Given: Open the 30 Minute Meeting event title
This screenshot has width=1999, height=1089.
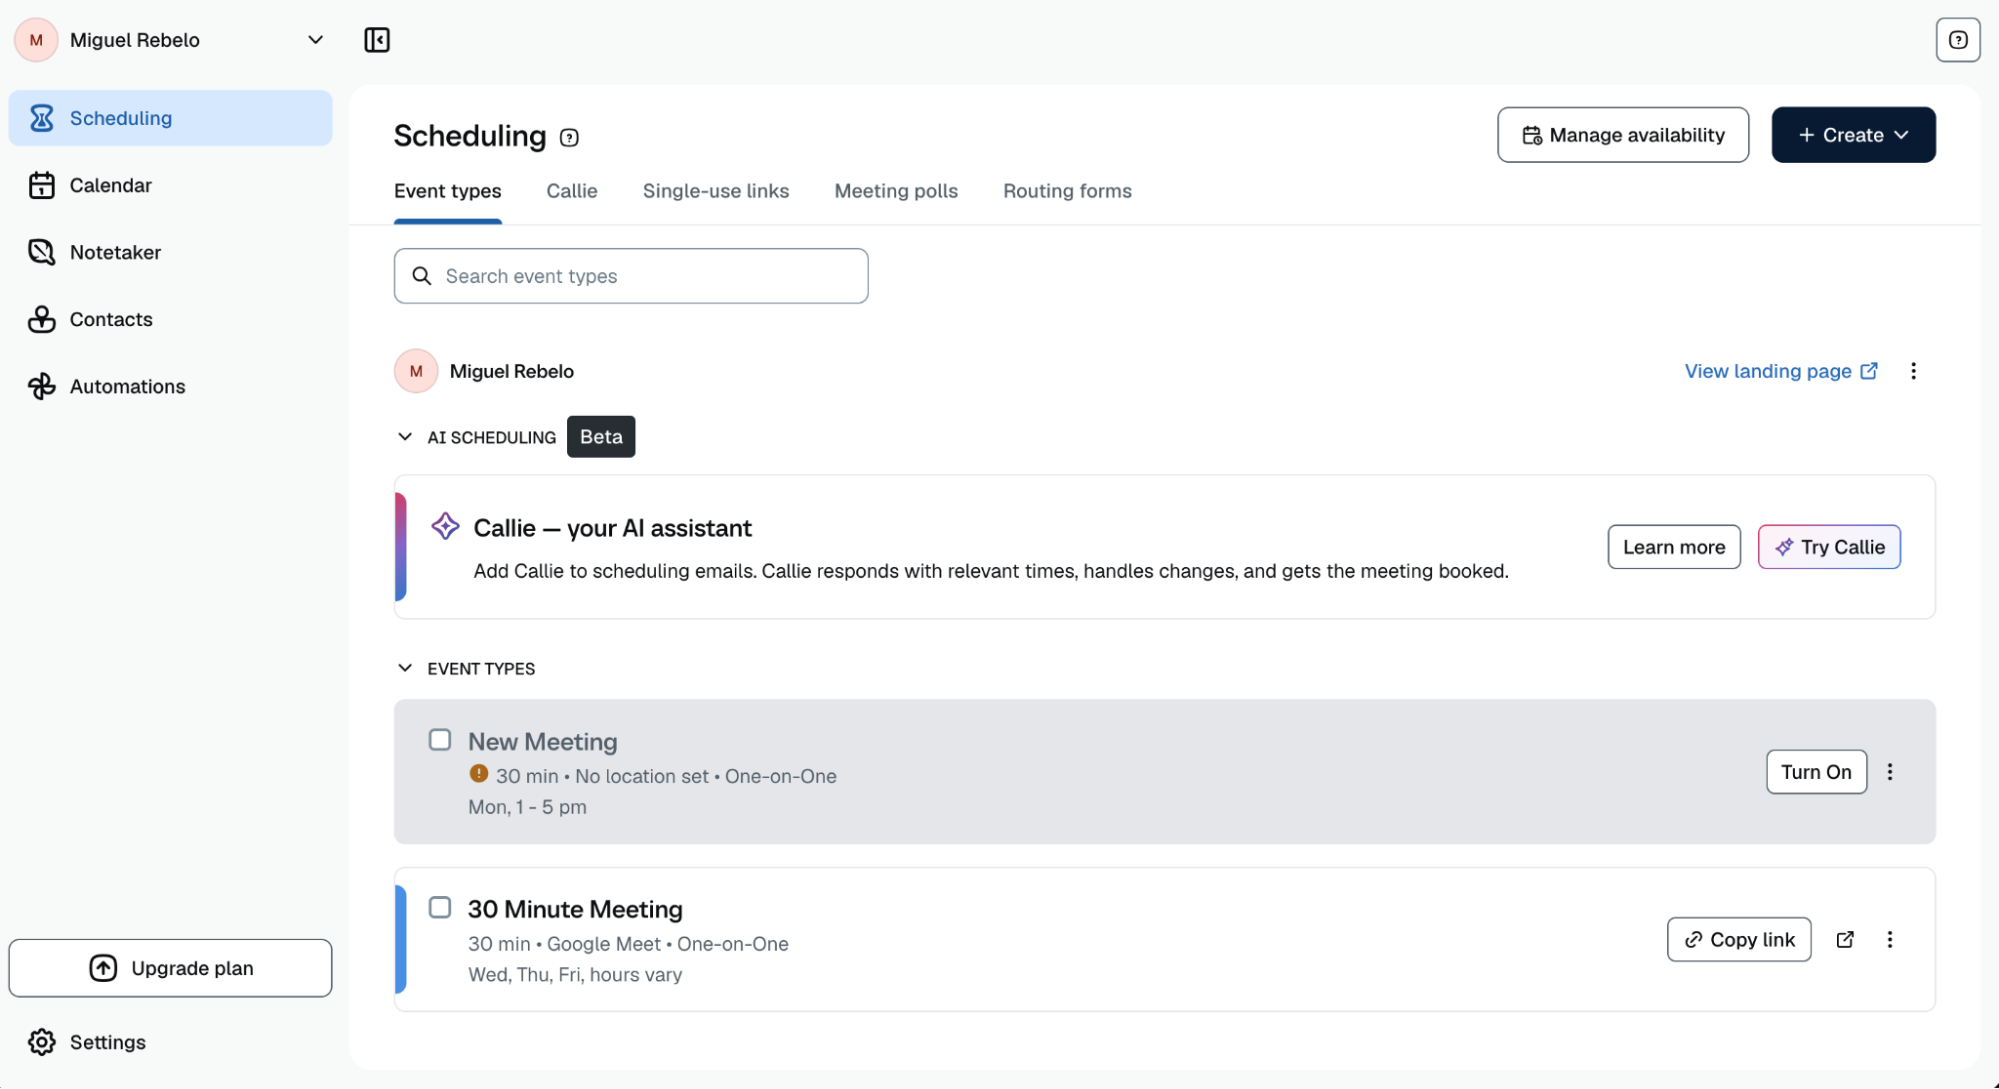Looking at the screenshot, I should pos(575,909).
